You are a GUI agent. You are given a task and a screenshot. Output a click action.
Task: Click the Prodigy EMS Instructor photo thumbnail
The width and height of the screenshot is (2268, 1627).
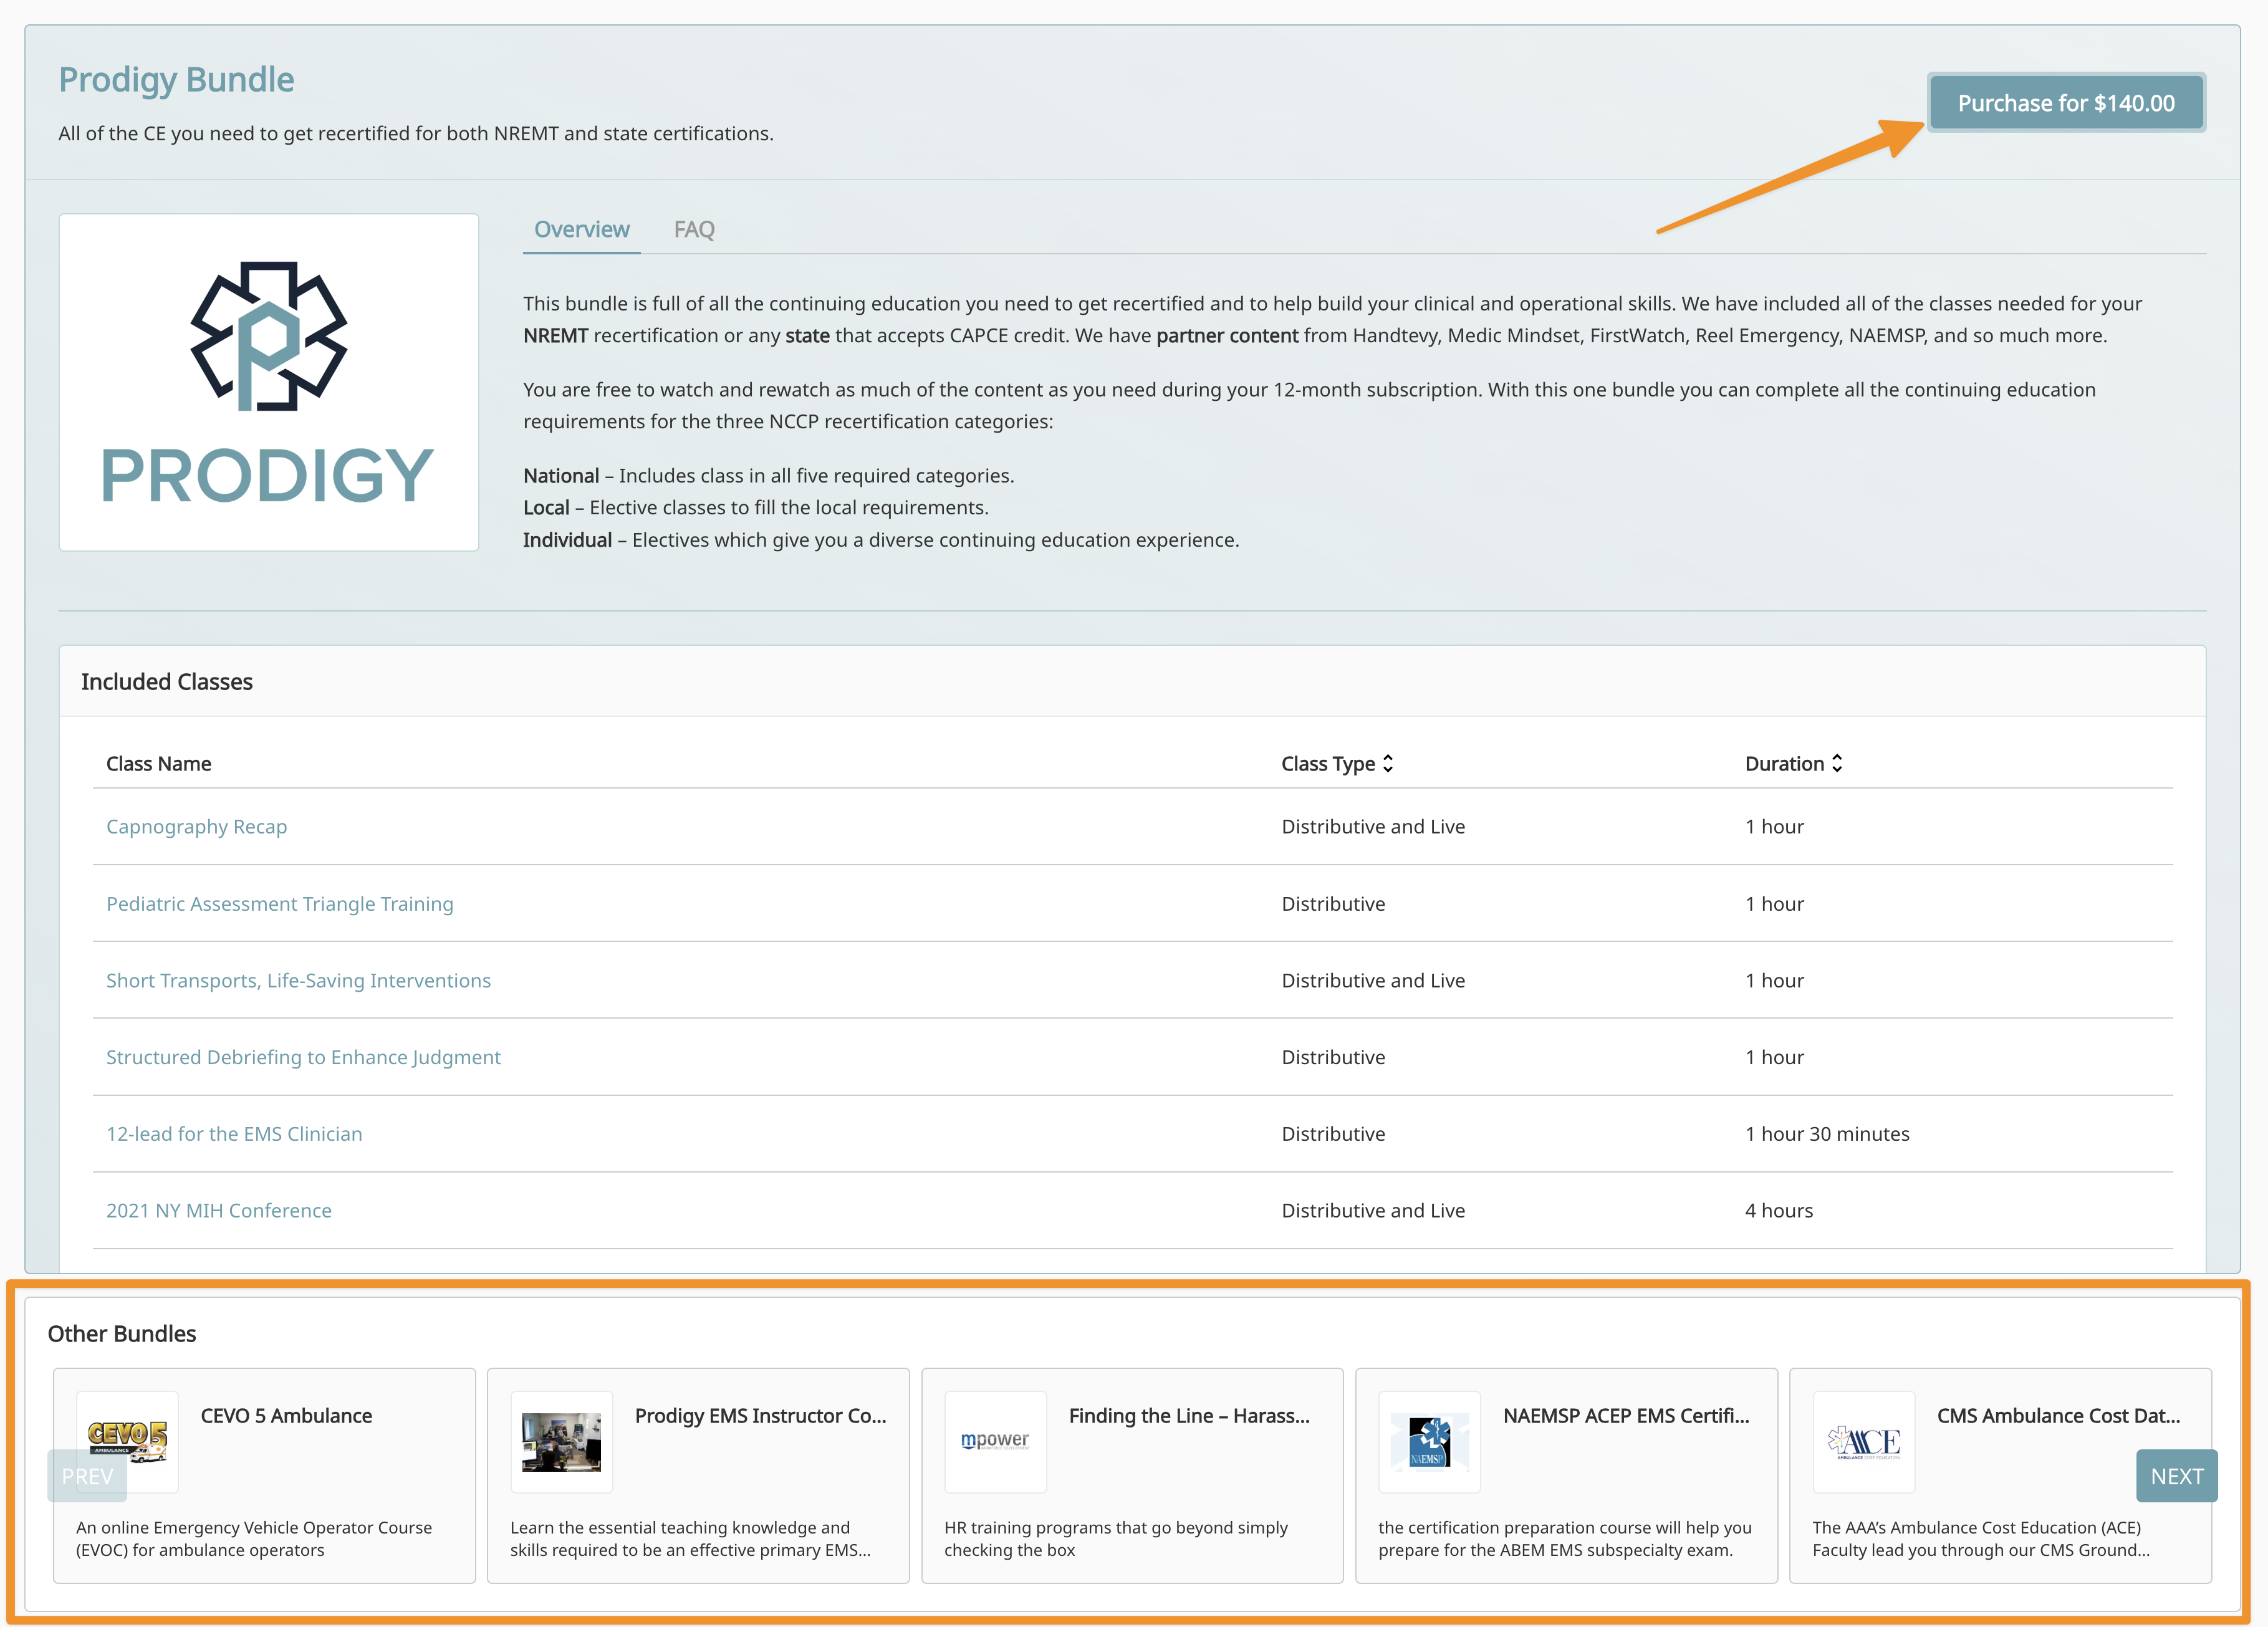pyautogui.click(x=562, y=1442)
